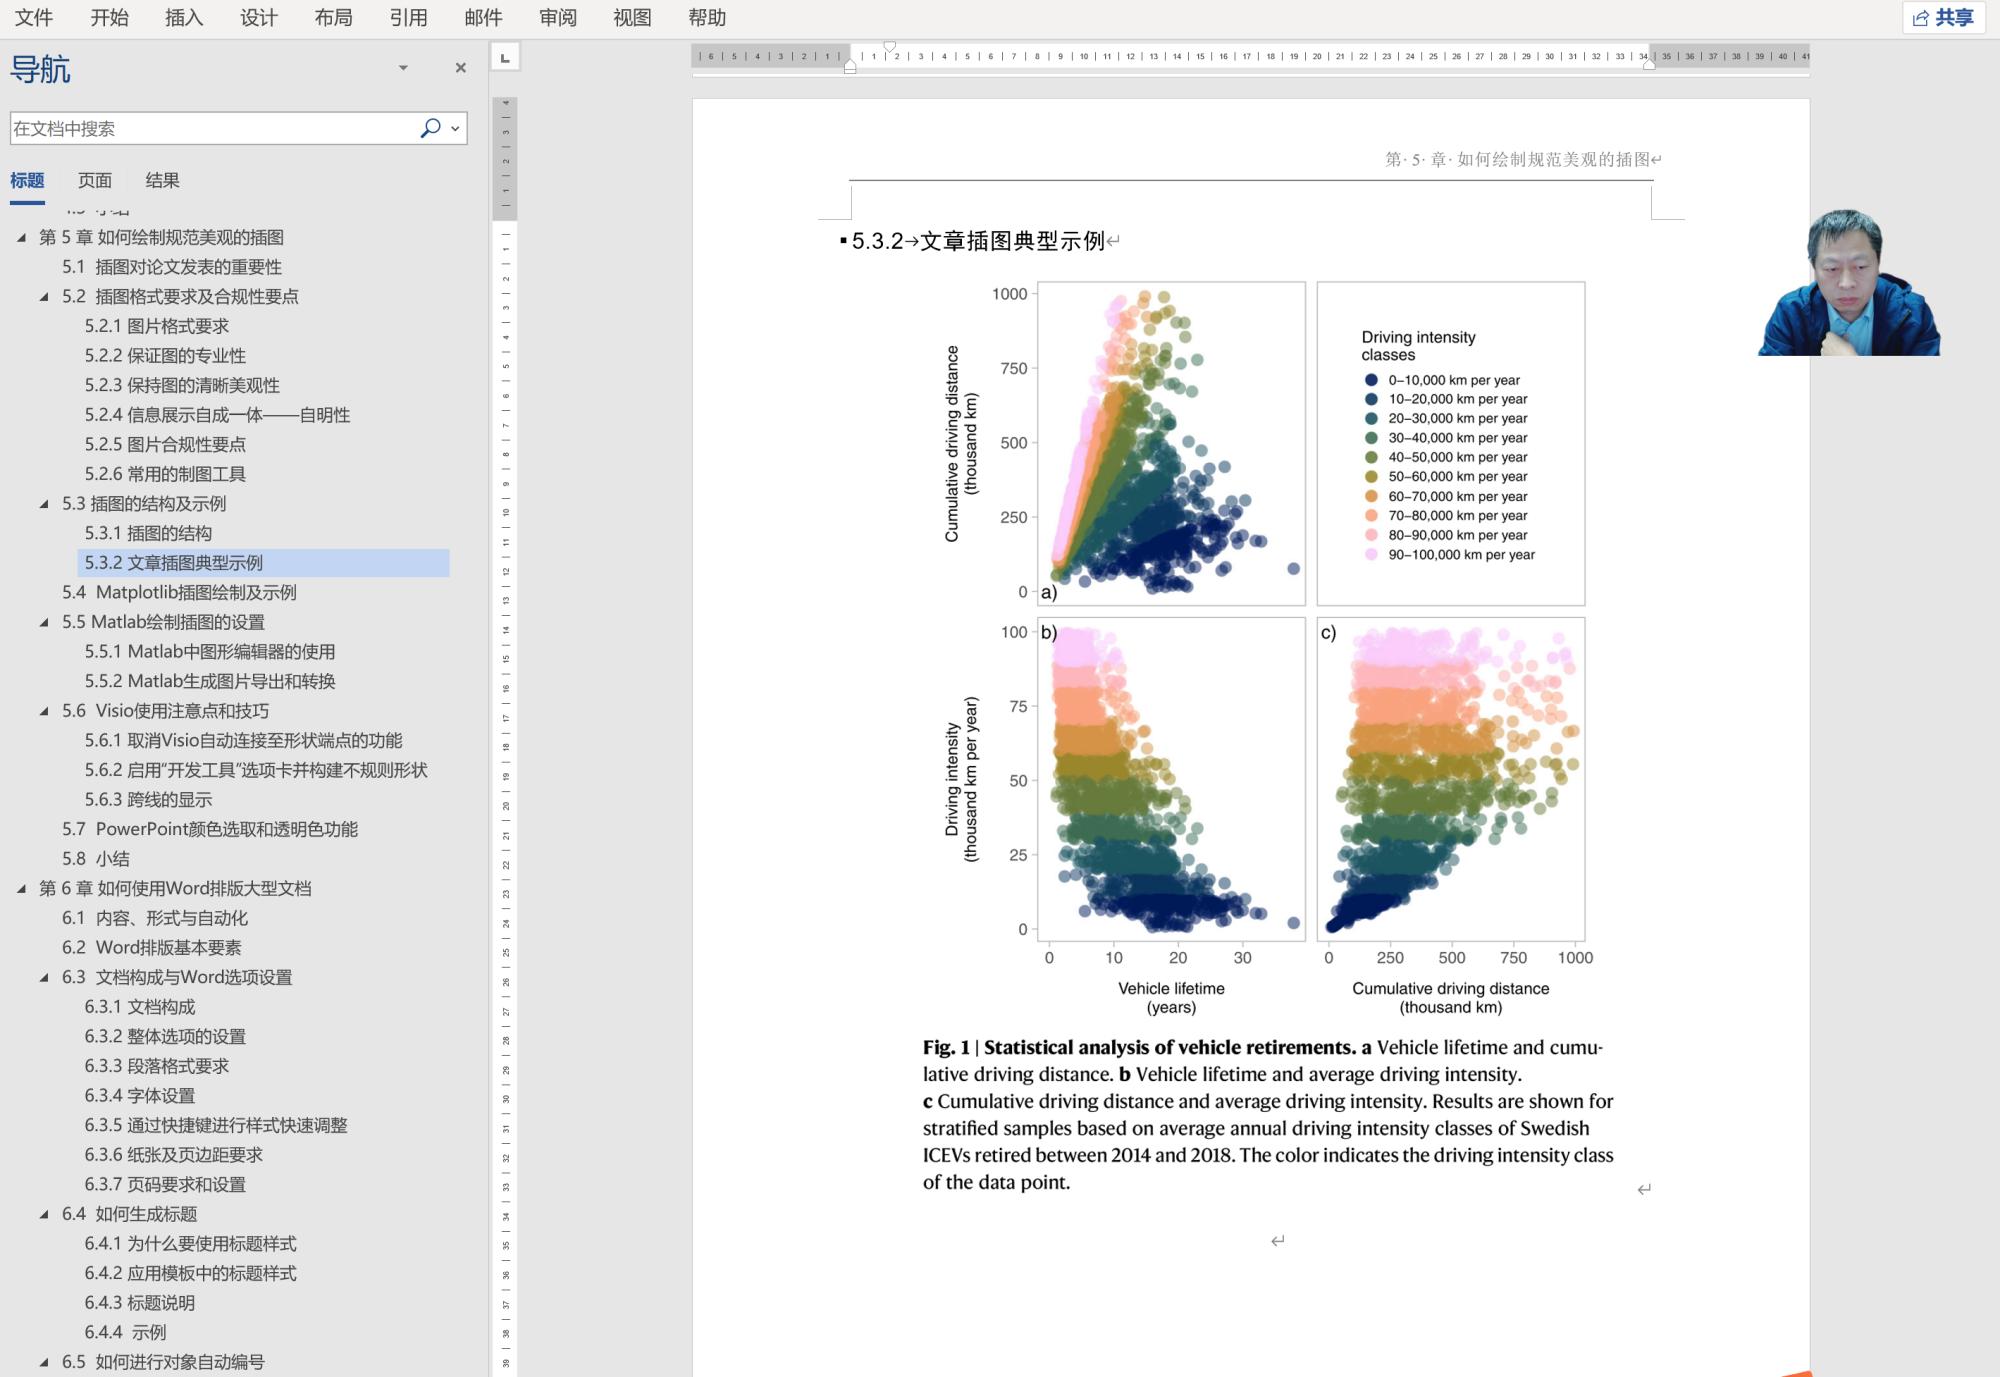The image size is (2000, 1377).
Task: Switch to the 结果 navigation tab
Action: [162, 180]
